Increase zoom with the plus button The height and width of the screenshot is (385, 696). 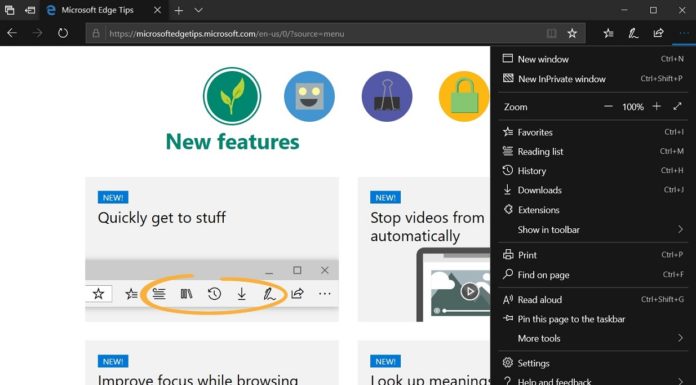click(656, 107)
